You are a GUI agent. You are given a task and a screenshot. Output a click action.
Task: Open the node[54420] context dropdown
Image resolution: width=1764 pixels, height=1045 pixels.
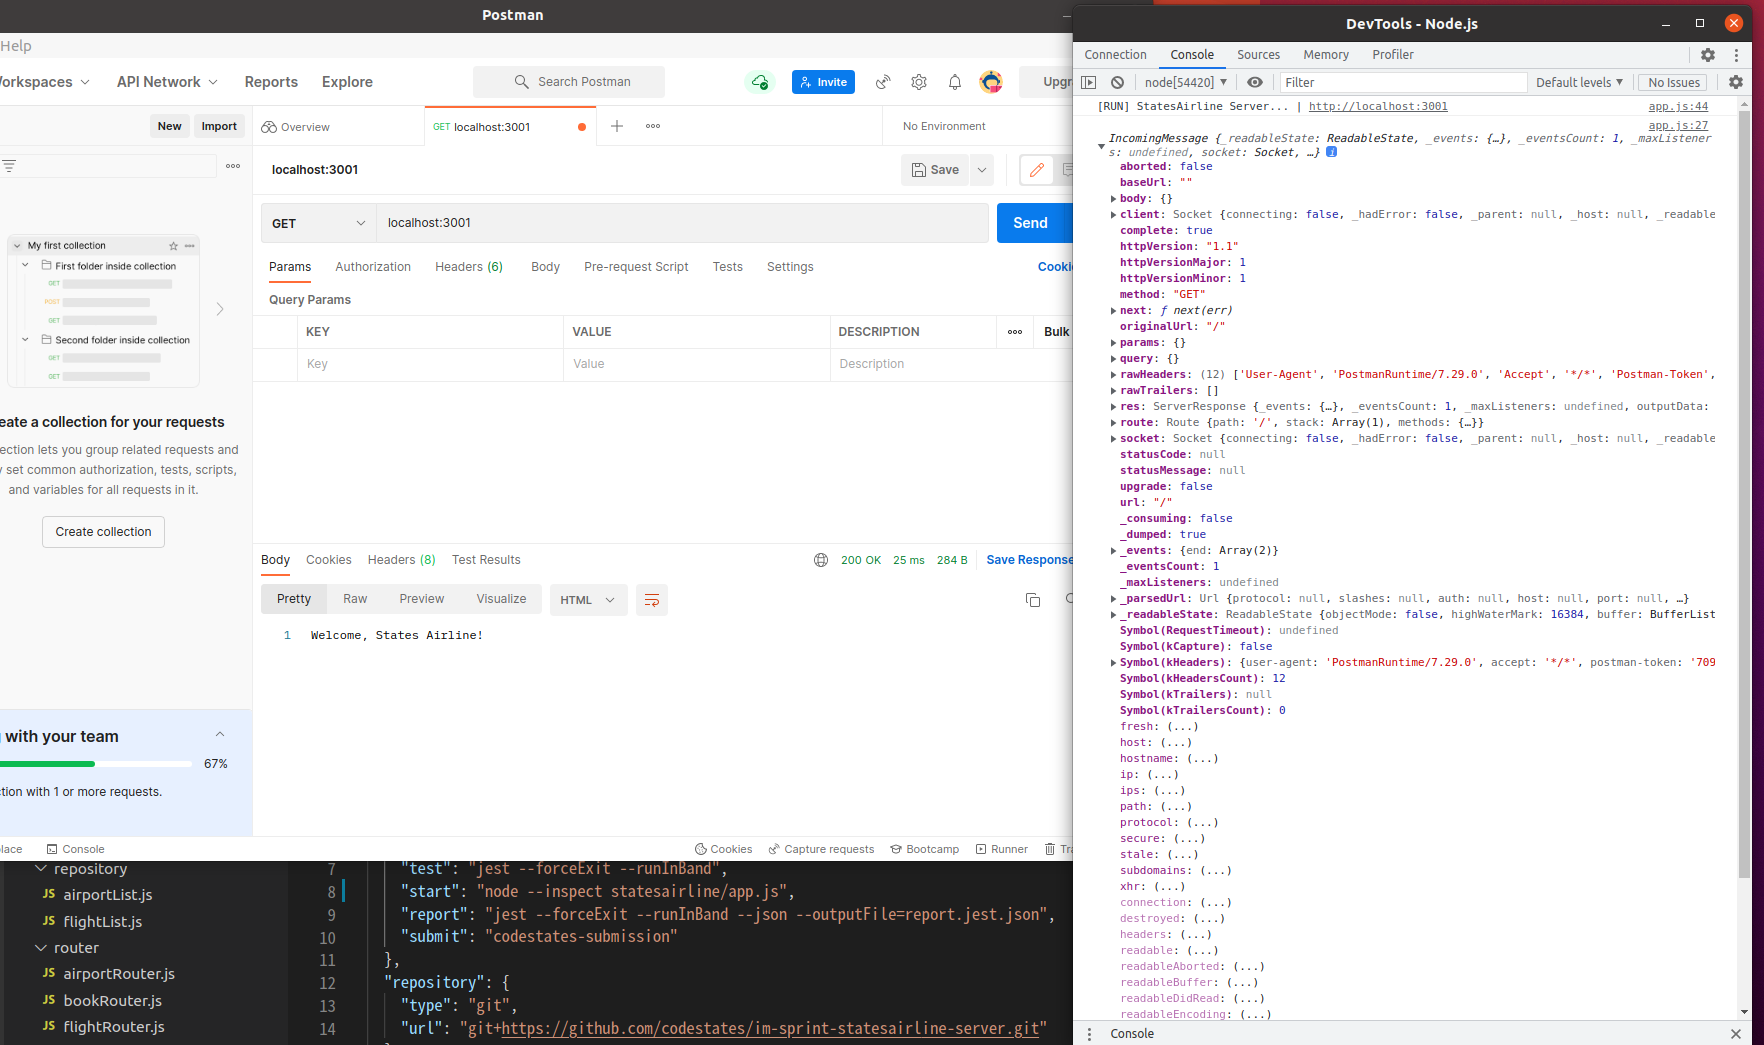pos(1185,83)
